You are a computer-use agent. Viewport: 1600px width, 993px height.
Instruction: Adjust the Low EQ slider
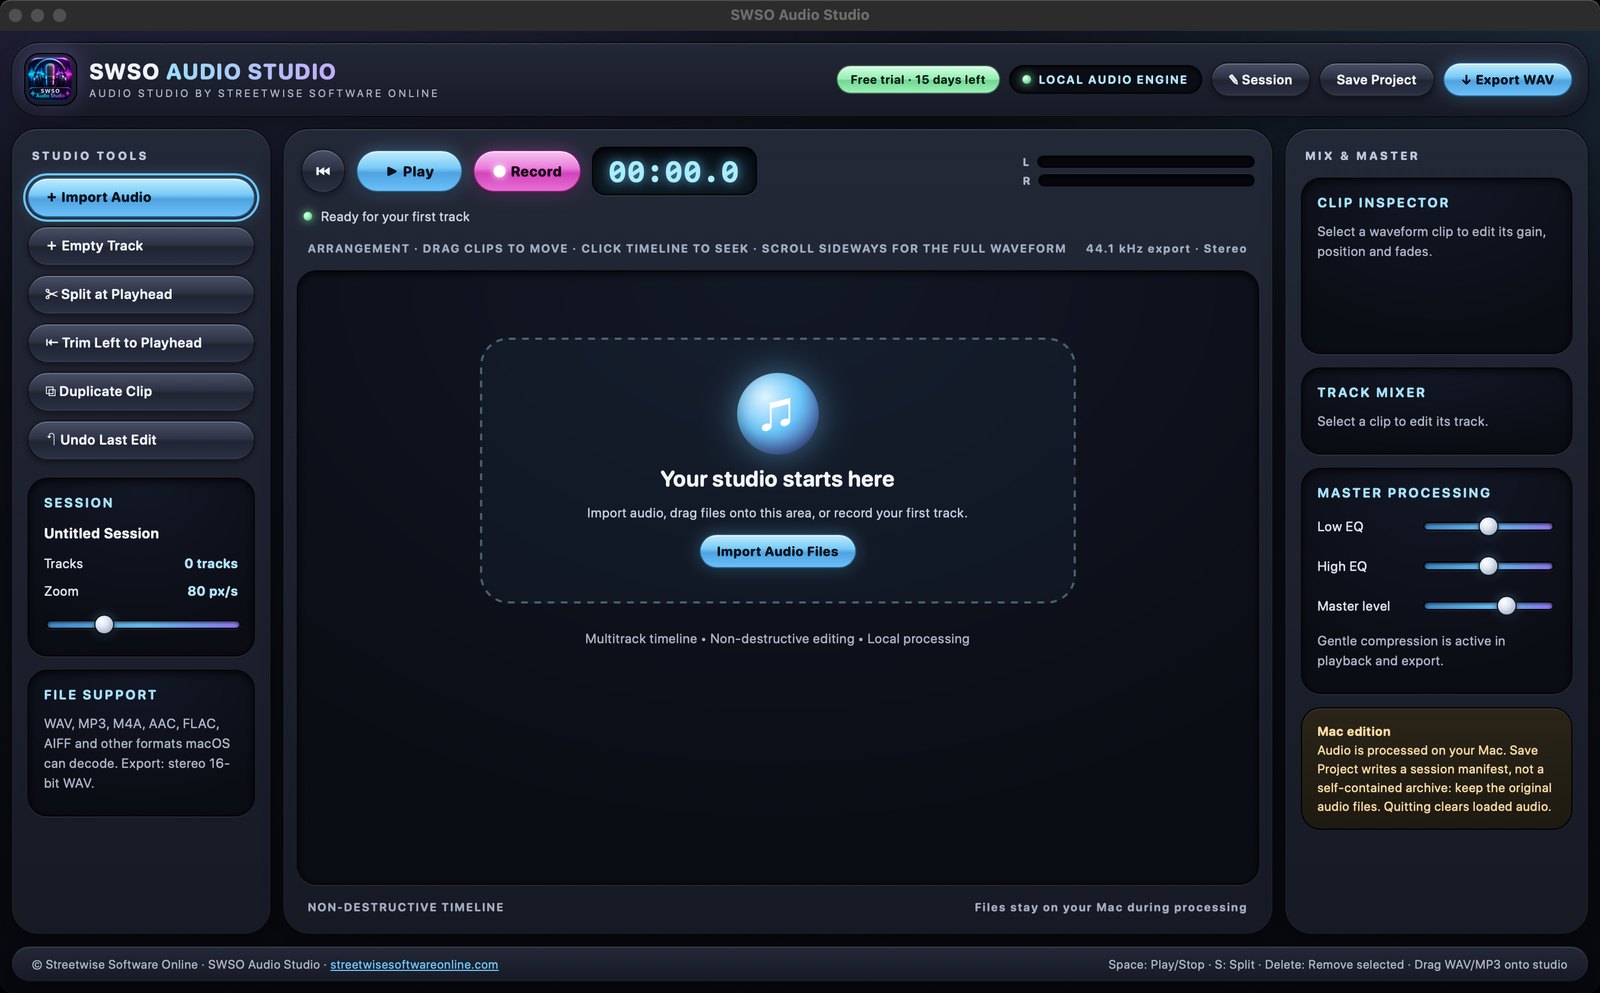tap(1488, 527)
